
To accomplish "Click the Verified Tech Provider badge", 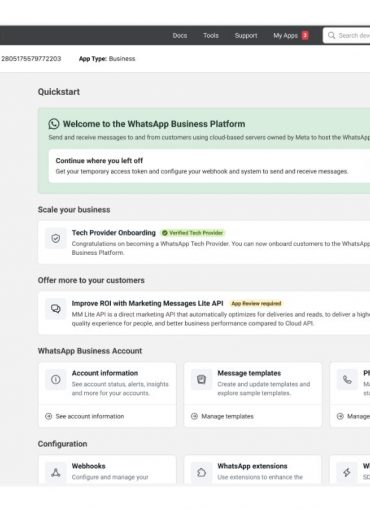I will (x=193, y=233).
